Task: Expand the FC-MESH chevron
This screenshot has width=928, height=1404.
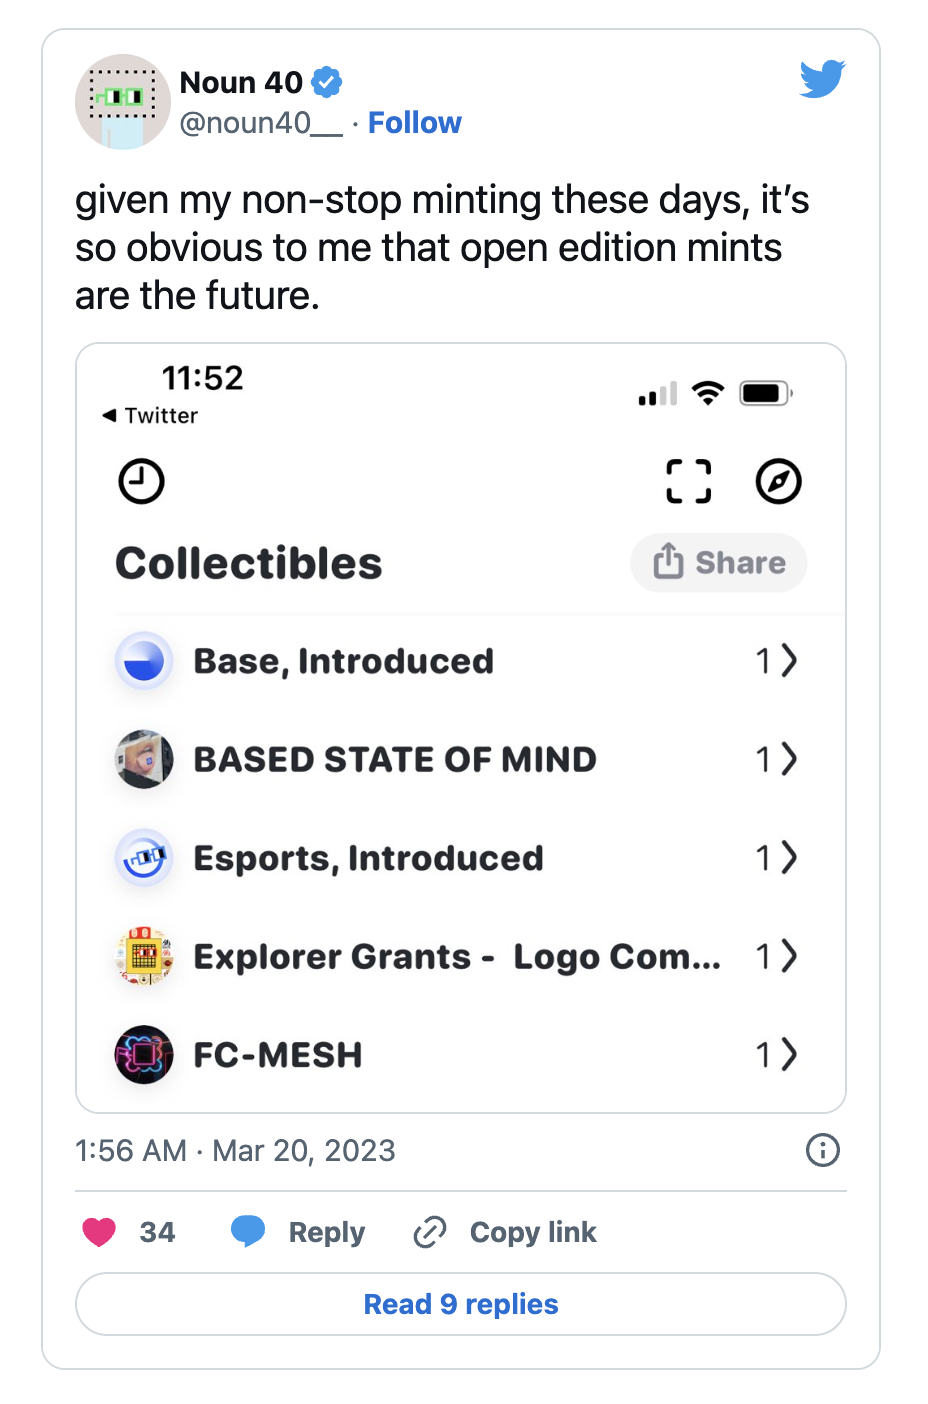Action: 789,1054
